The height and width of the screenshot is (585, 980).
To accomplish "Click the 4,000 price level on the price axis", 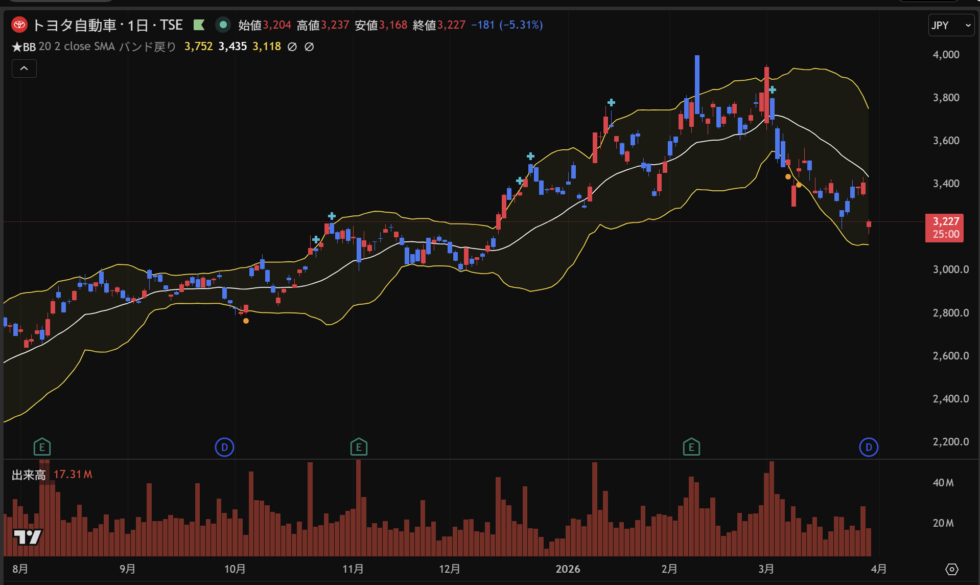I will click(x=946, y=55).
